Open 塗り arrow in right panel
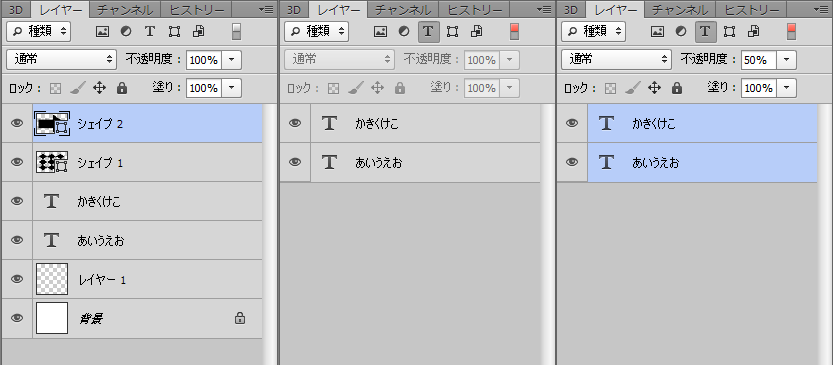 786,88
